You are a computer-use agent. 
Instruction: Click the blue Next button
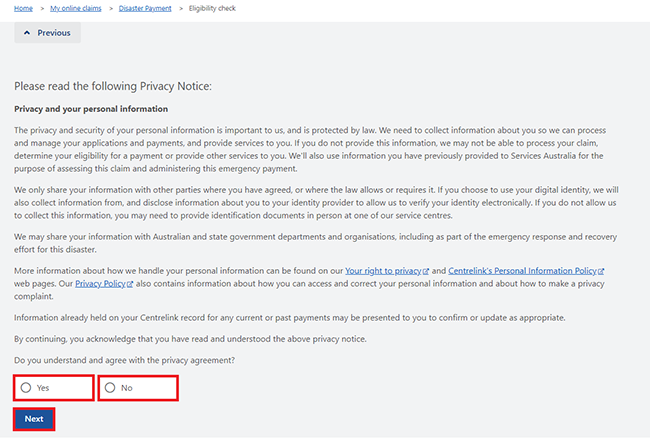pyautogui.click(x=34, y=419)
